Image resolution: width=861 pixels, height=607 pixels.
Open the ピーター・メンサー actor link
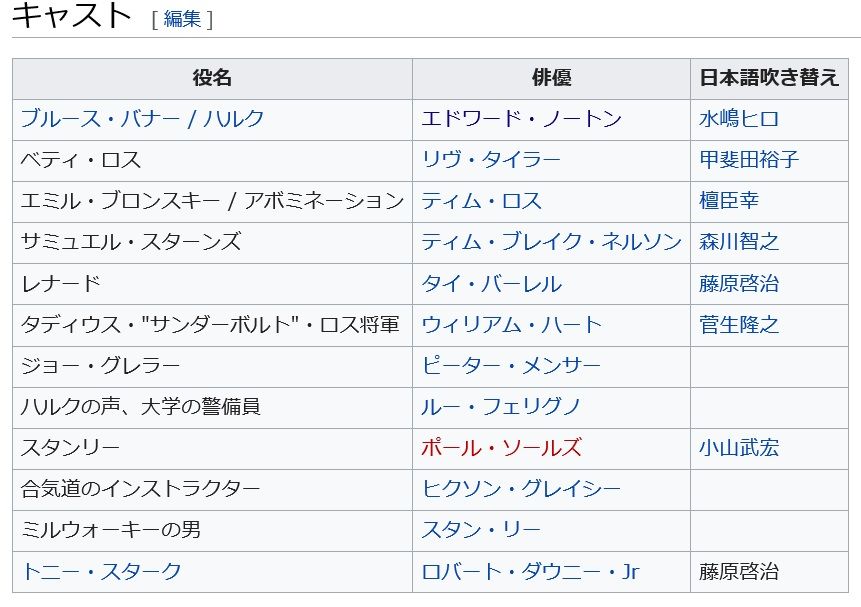tap(511, 366)
